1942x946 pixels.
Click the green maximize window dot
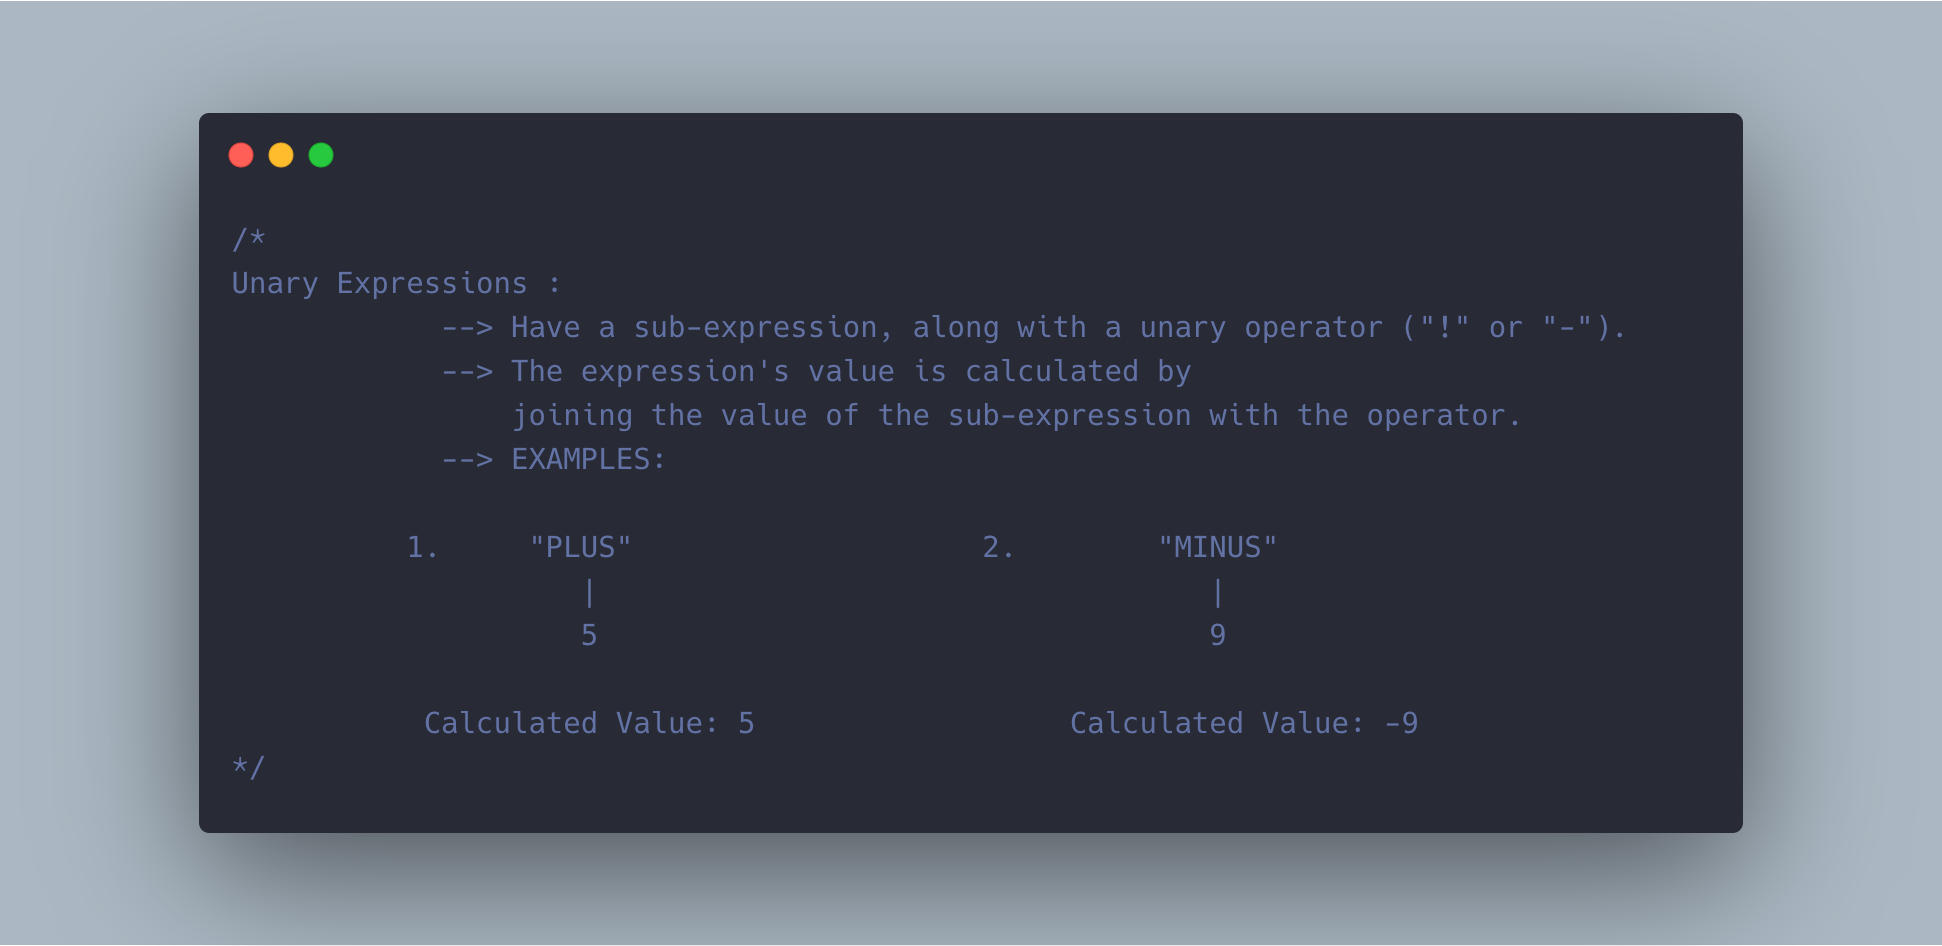coord(321,155)
